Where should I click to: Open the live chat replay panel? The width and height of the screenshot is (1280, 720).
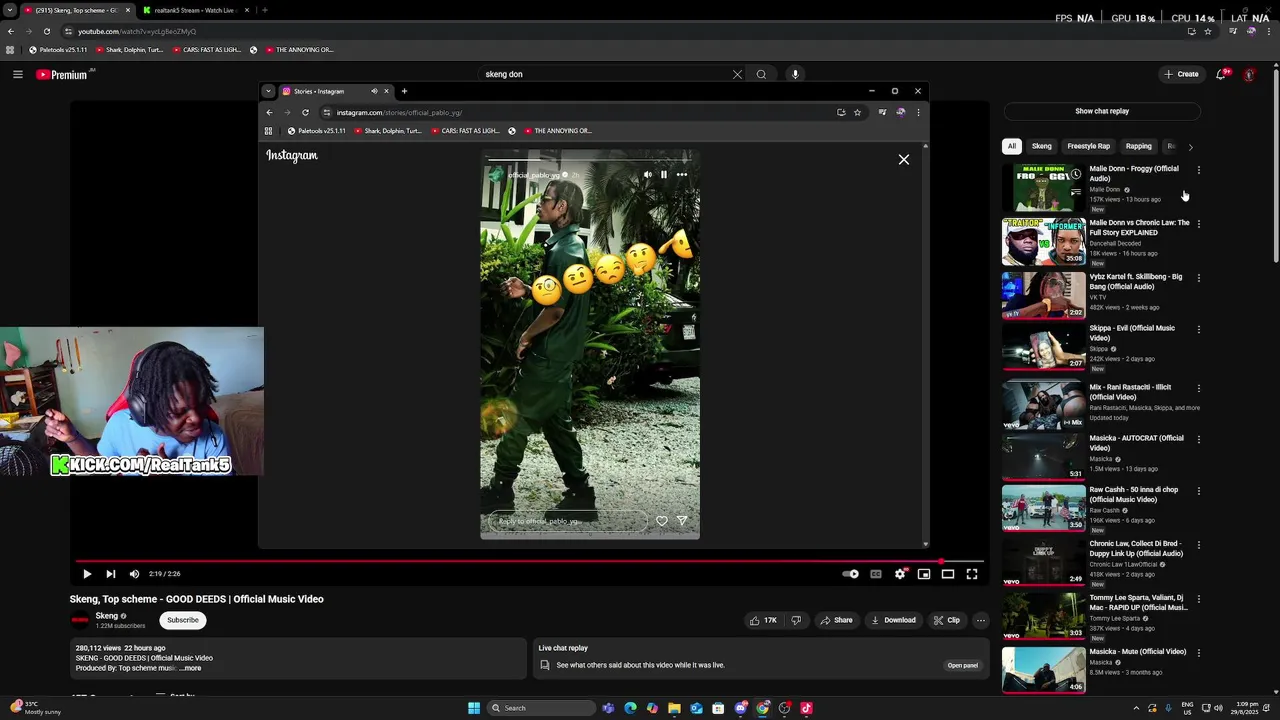[x=963, y=665]
